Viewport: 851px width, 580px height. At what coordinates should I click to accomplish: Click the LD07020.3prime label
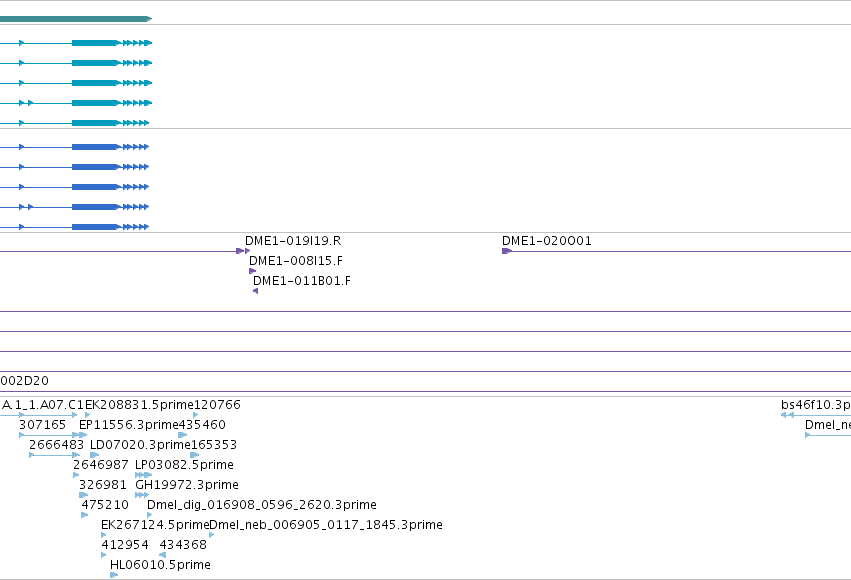(x=140, y=445)
